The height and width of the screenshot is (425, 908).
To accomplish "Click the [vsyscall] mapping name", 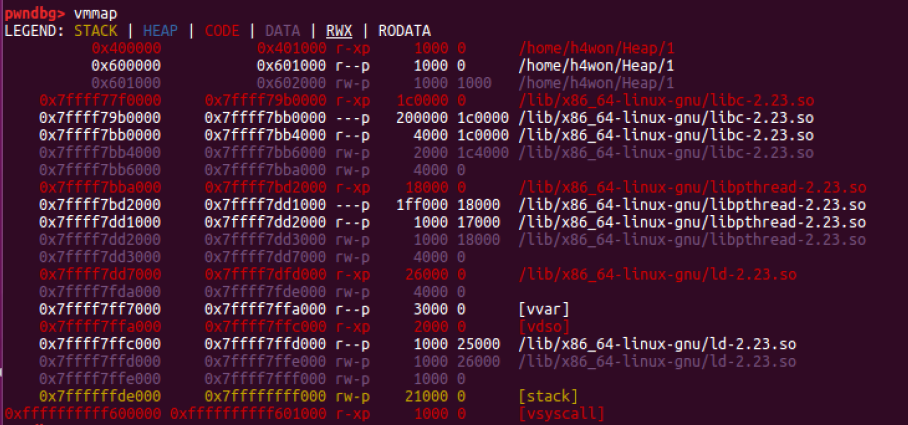I will coord(561,413).
